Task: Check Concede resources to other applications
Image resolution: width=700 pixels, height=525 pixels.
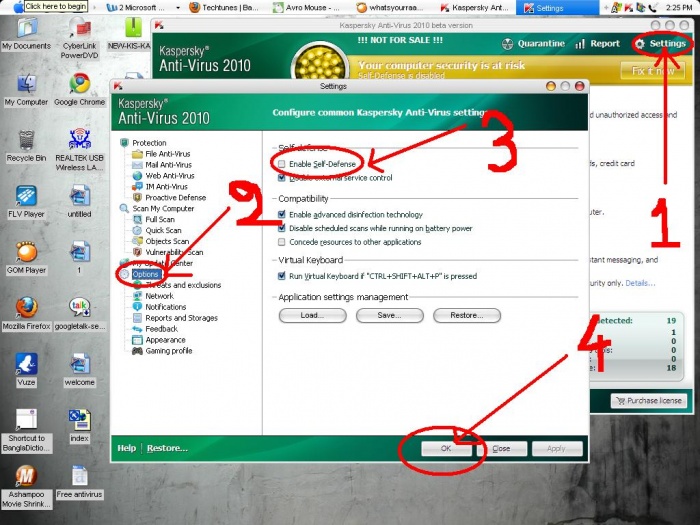Action: coord(281,242)
